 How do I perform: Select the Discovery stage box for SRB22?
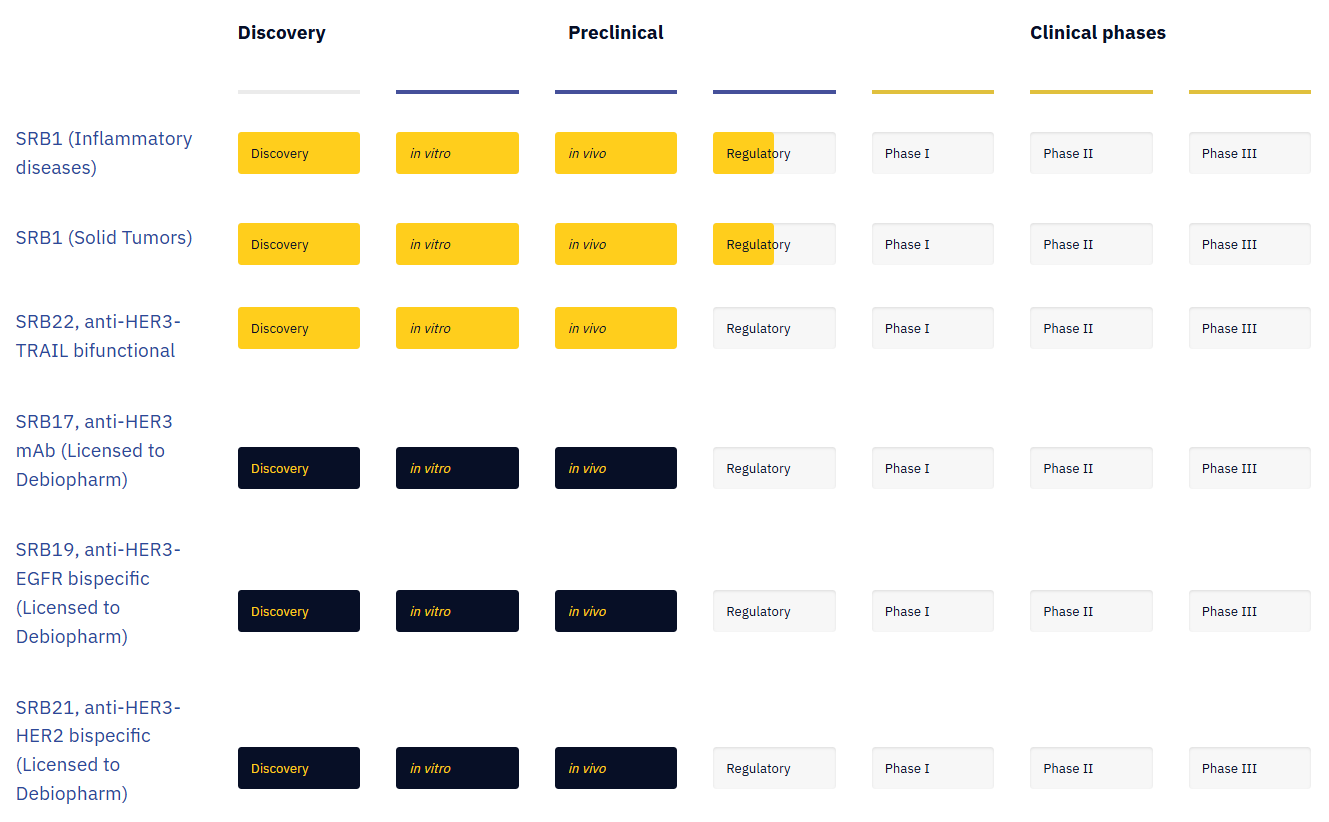[298, 328]
